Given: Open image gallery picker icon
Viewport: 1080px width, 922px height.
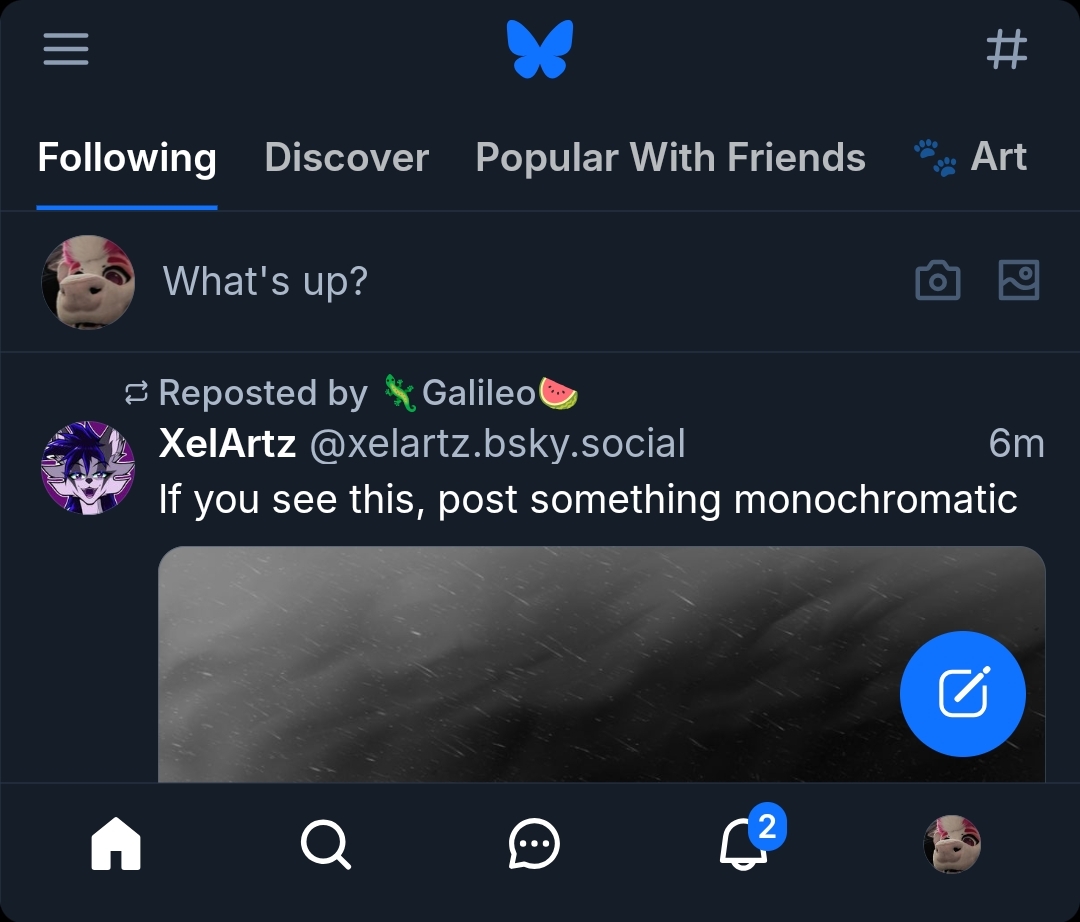Looking at the screenshot, I should tap(1019, 281).
